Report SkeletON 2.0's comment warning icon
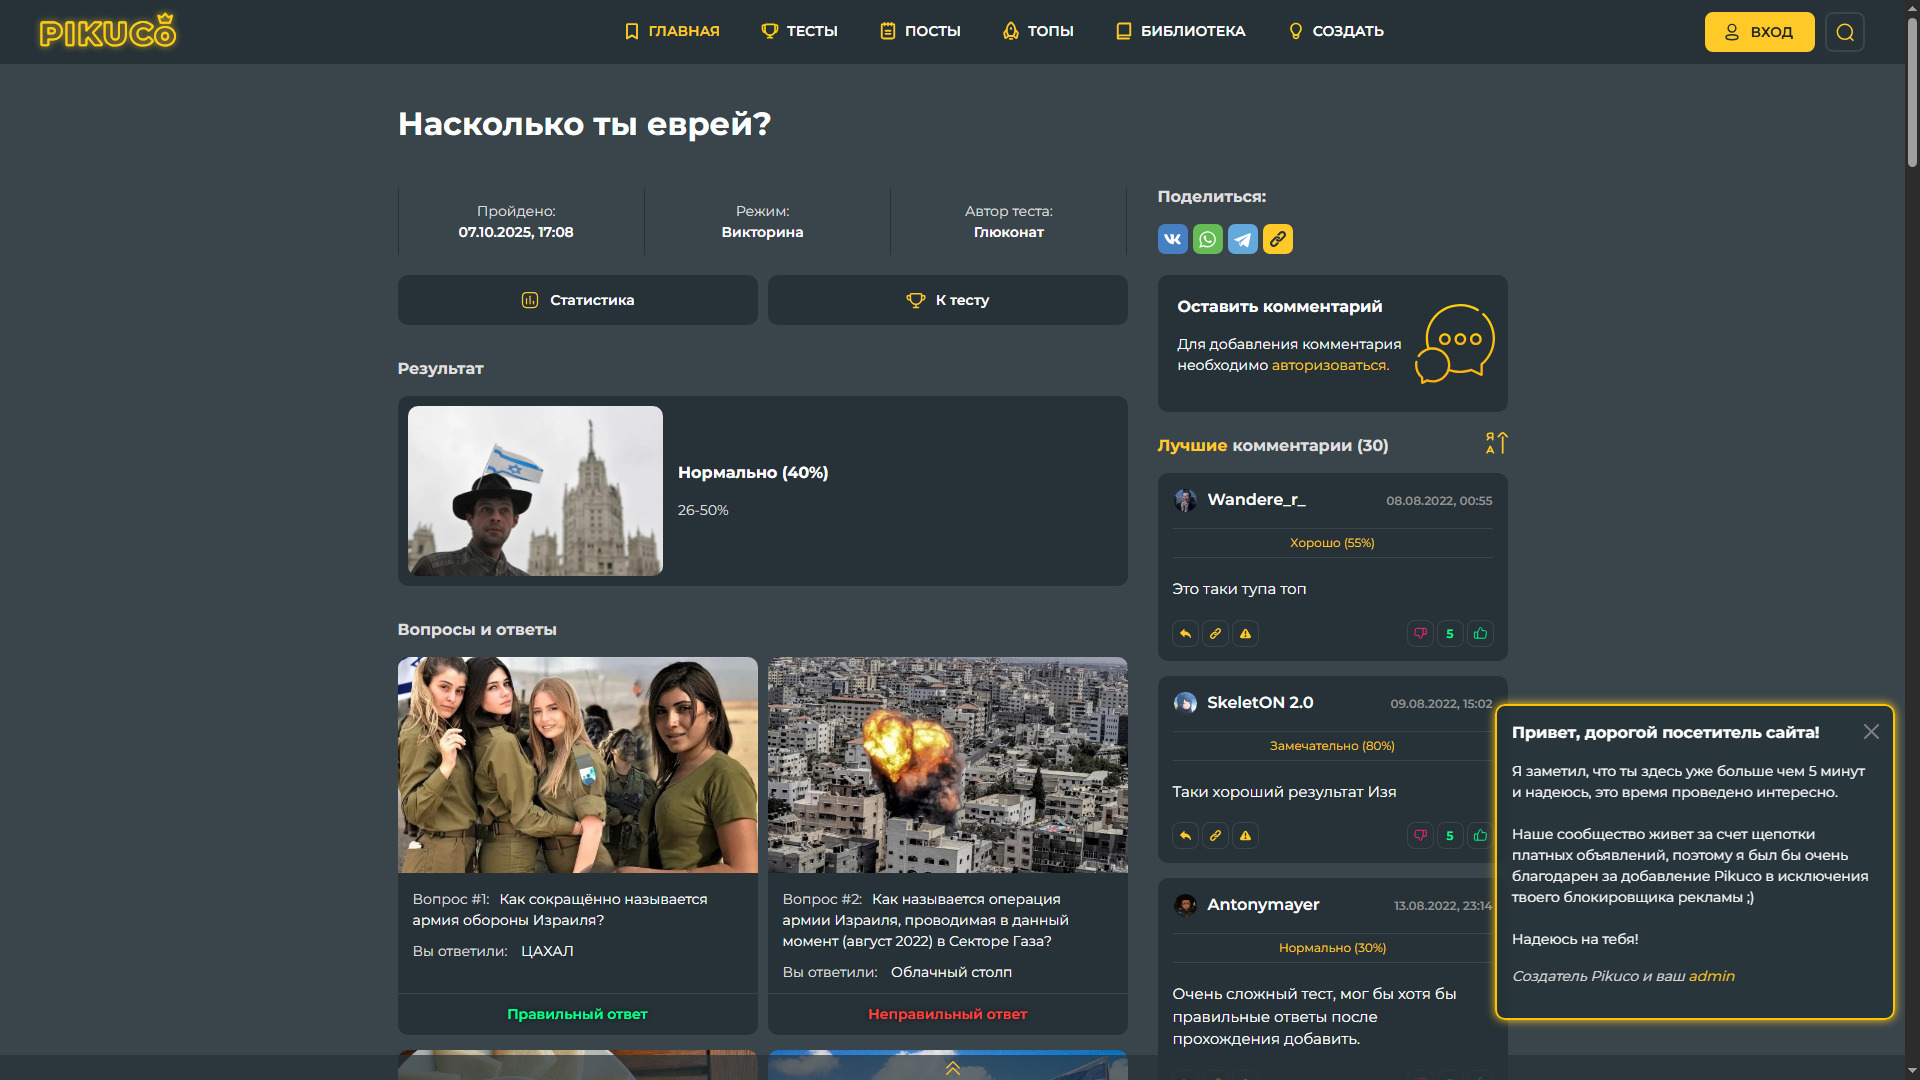Image resolution: width=1920 pixels, height=1080 pixels. [1245, 836]
